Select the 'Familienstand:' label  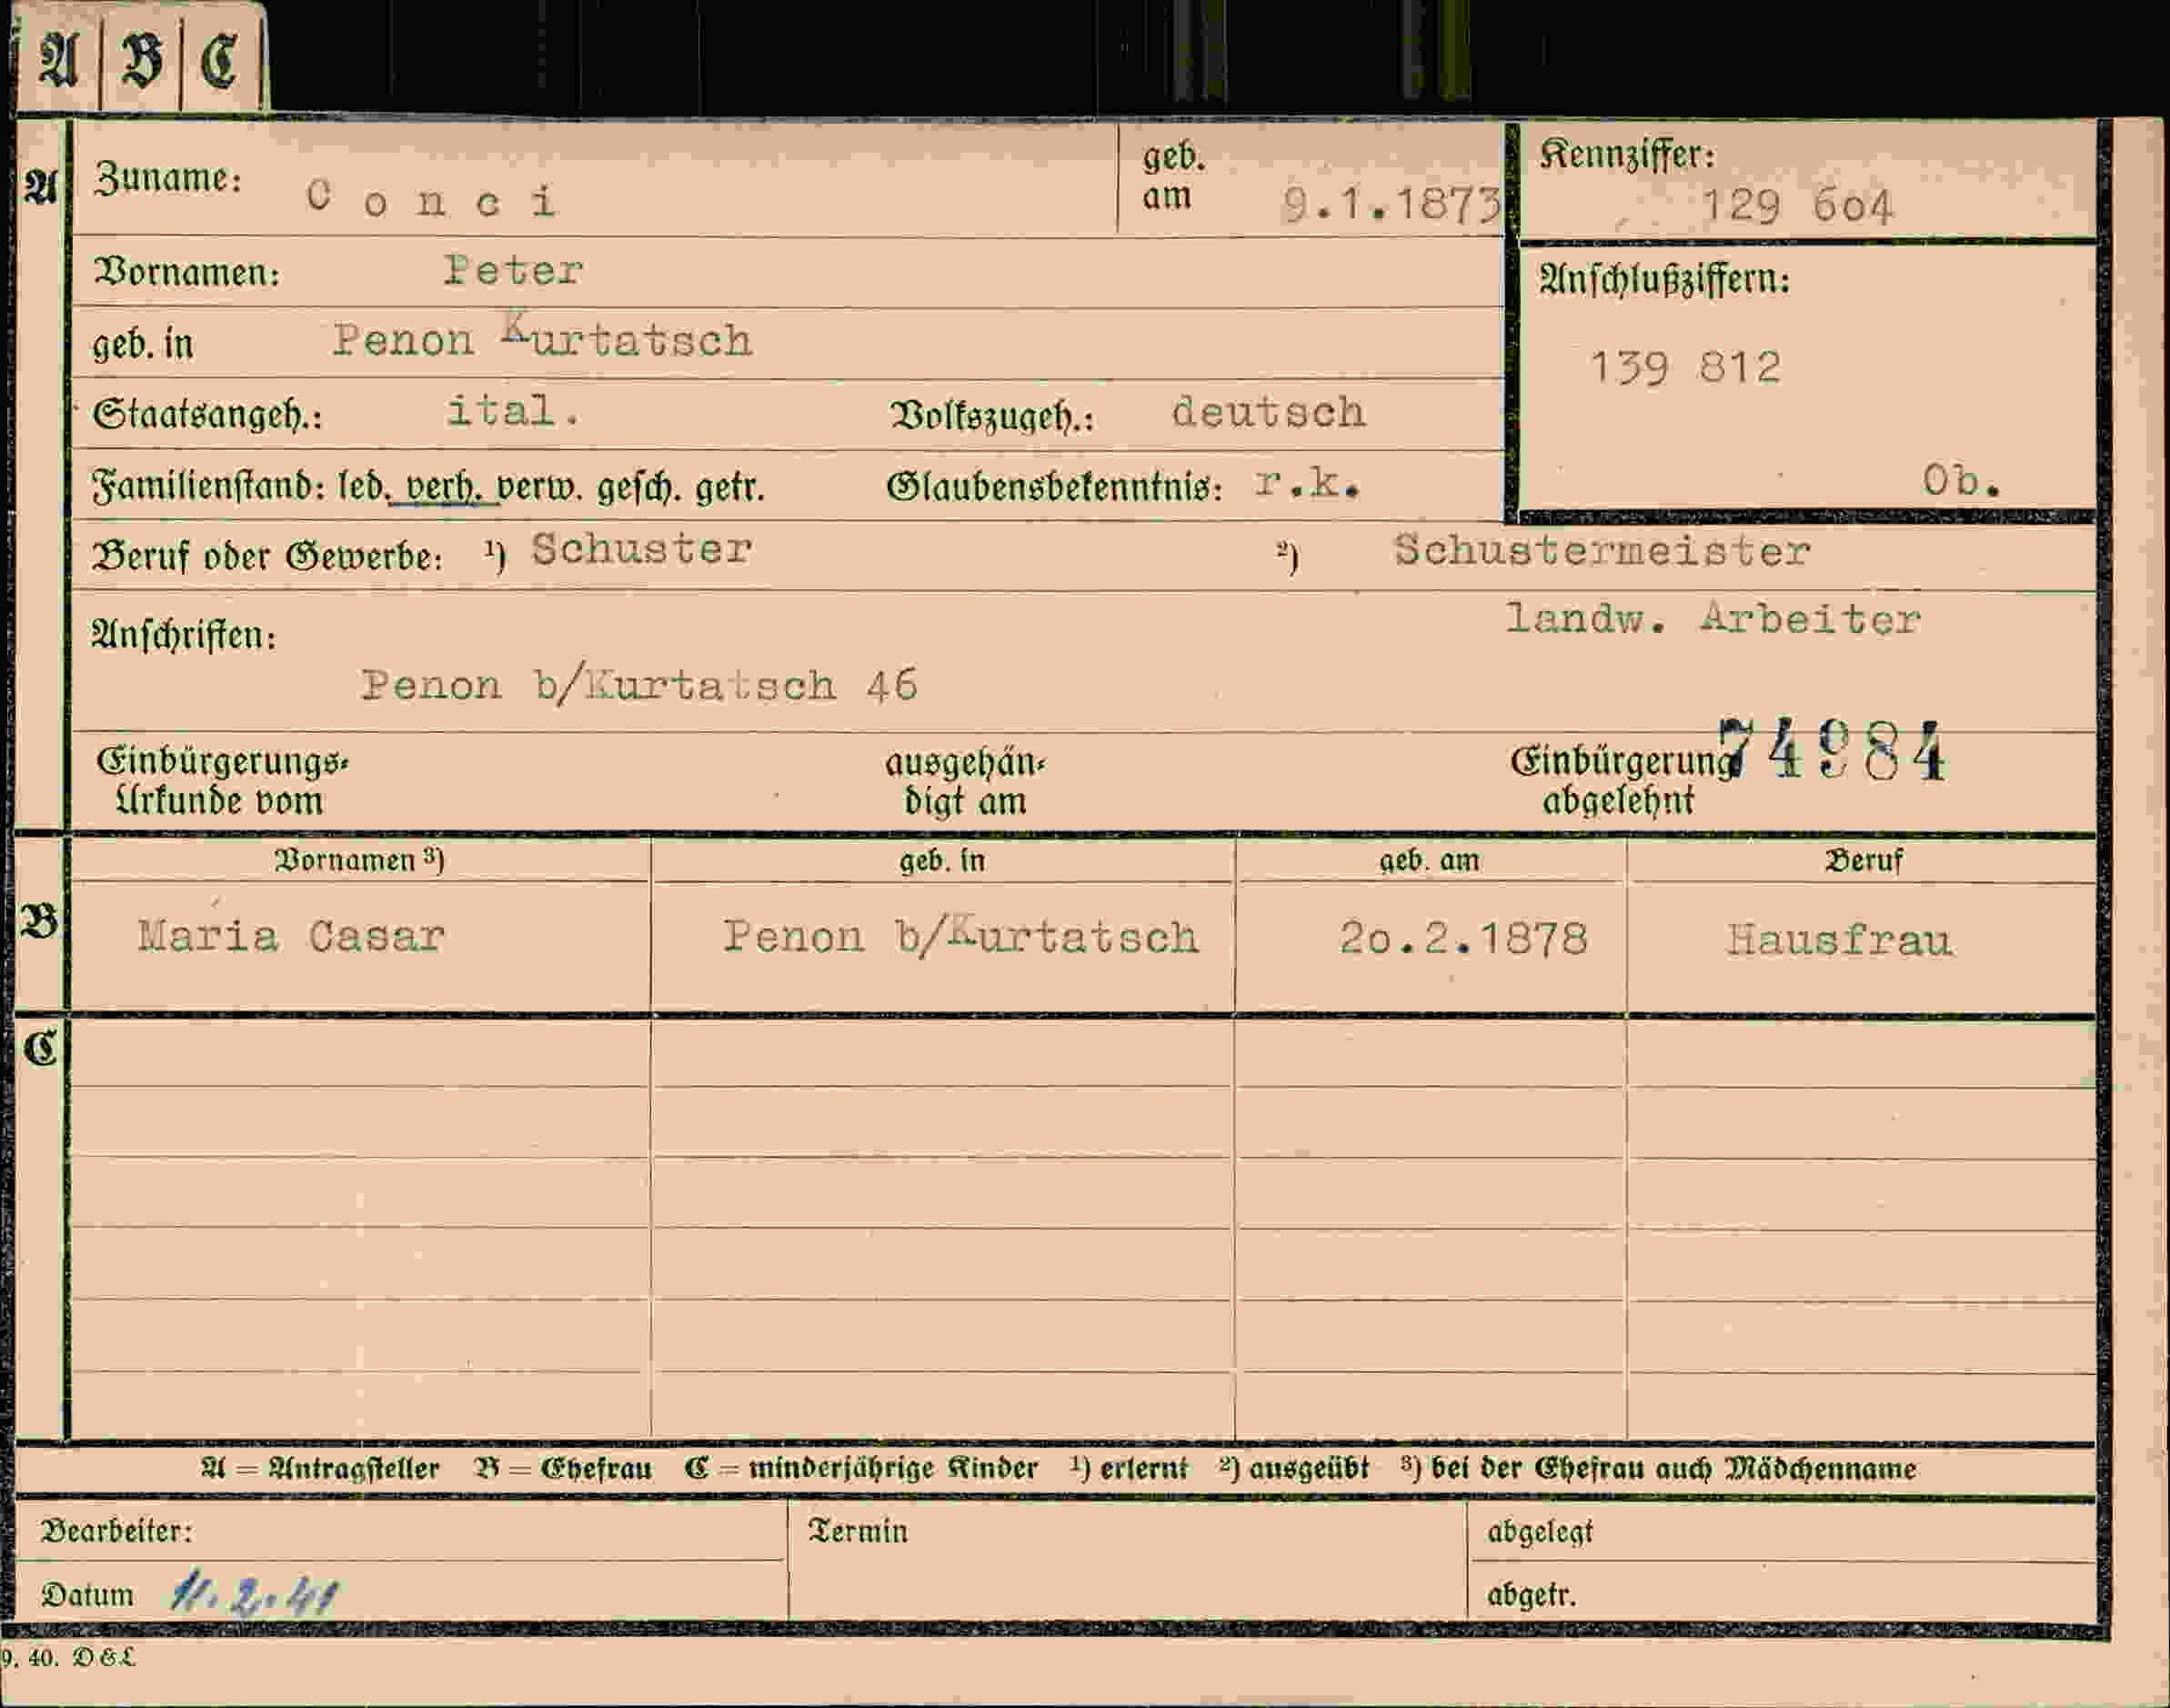coord(209,487)
